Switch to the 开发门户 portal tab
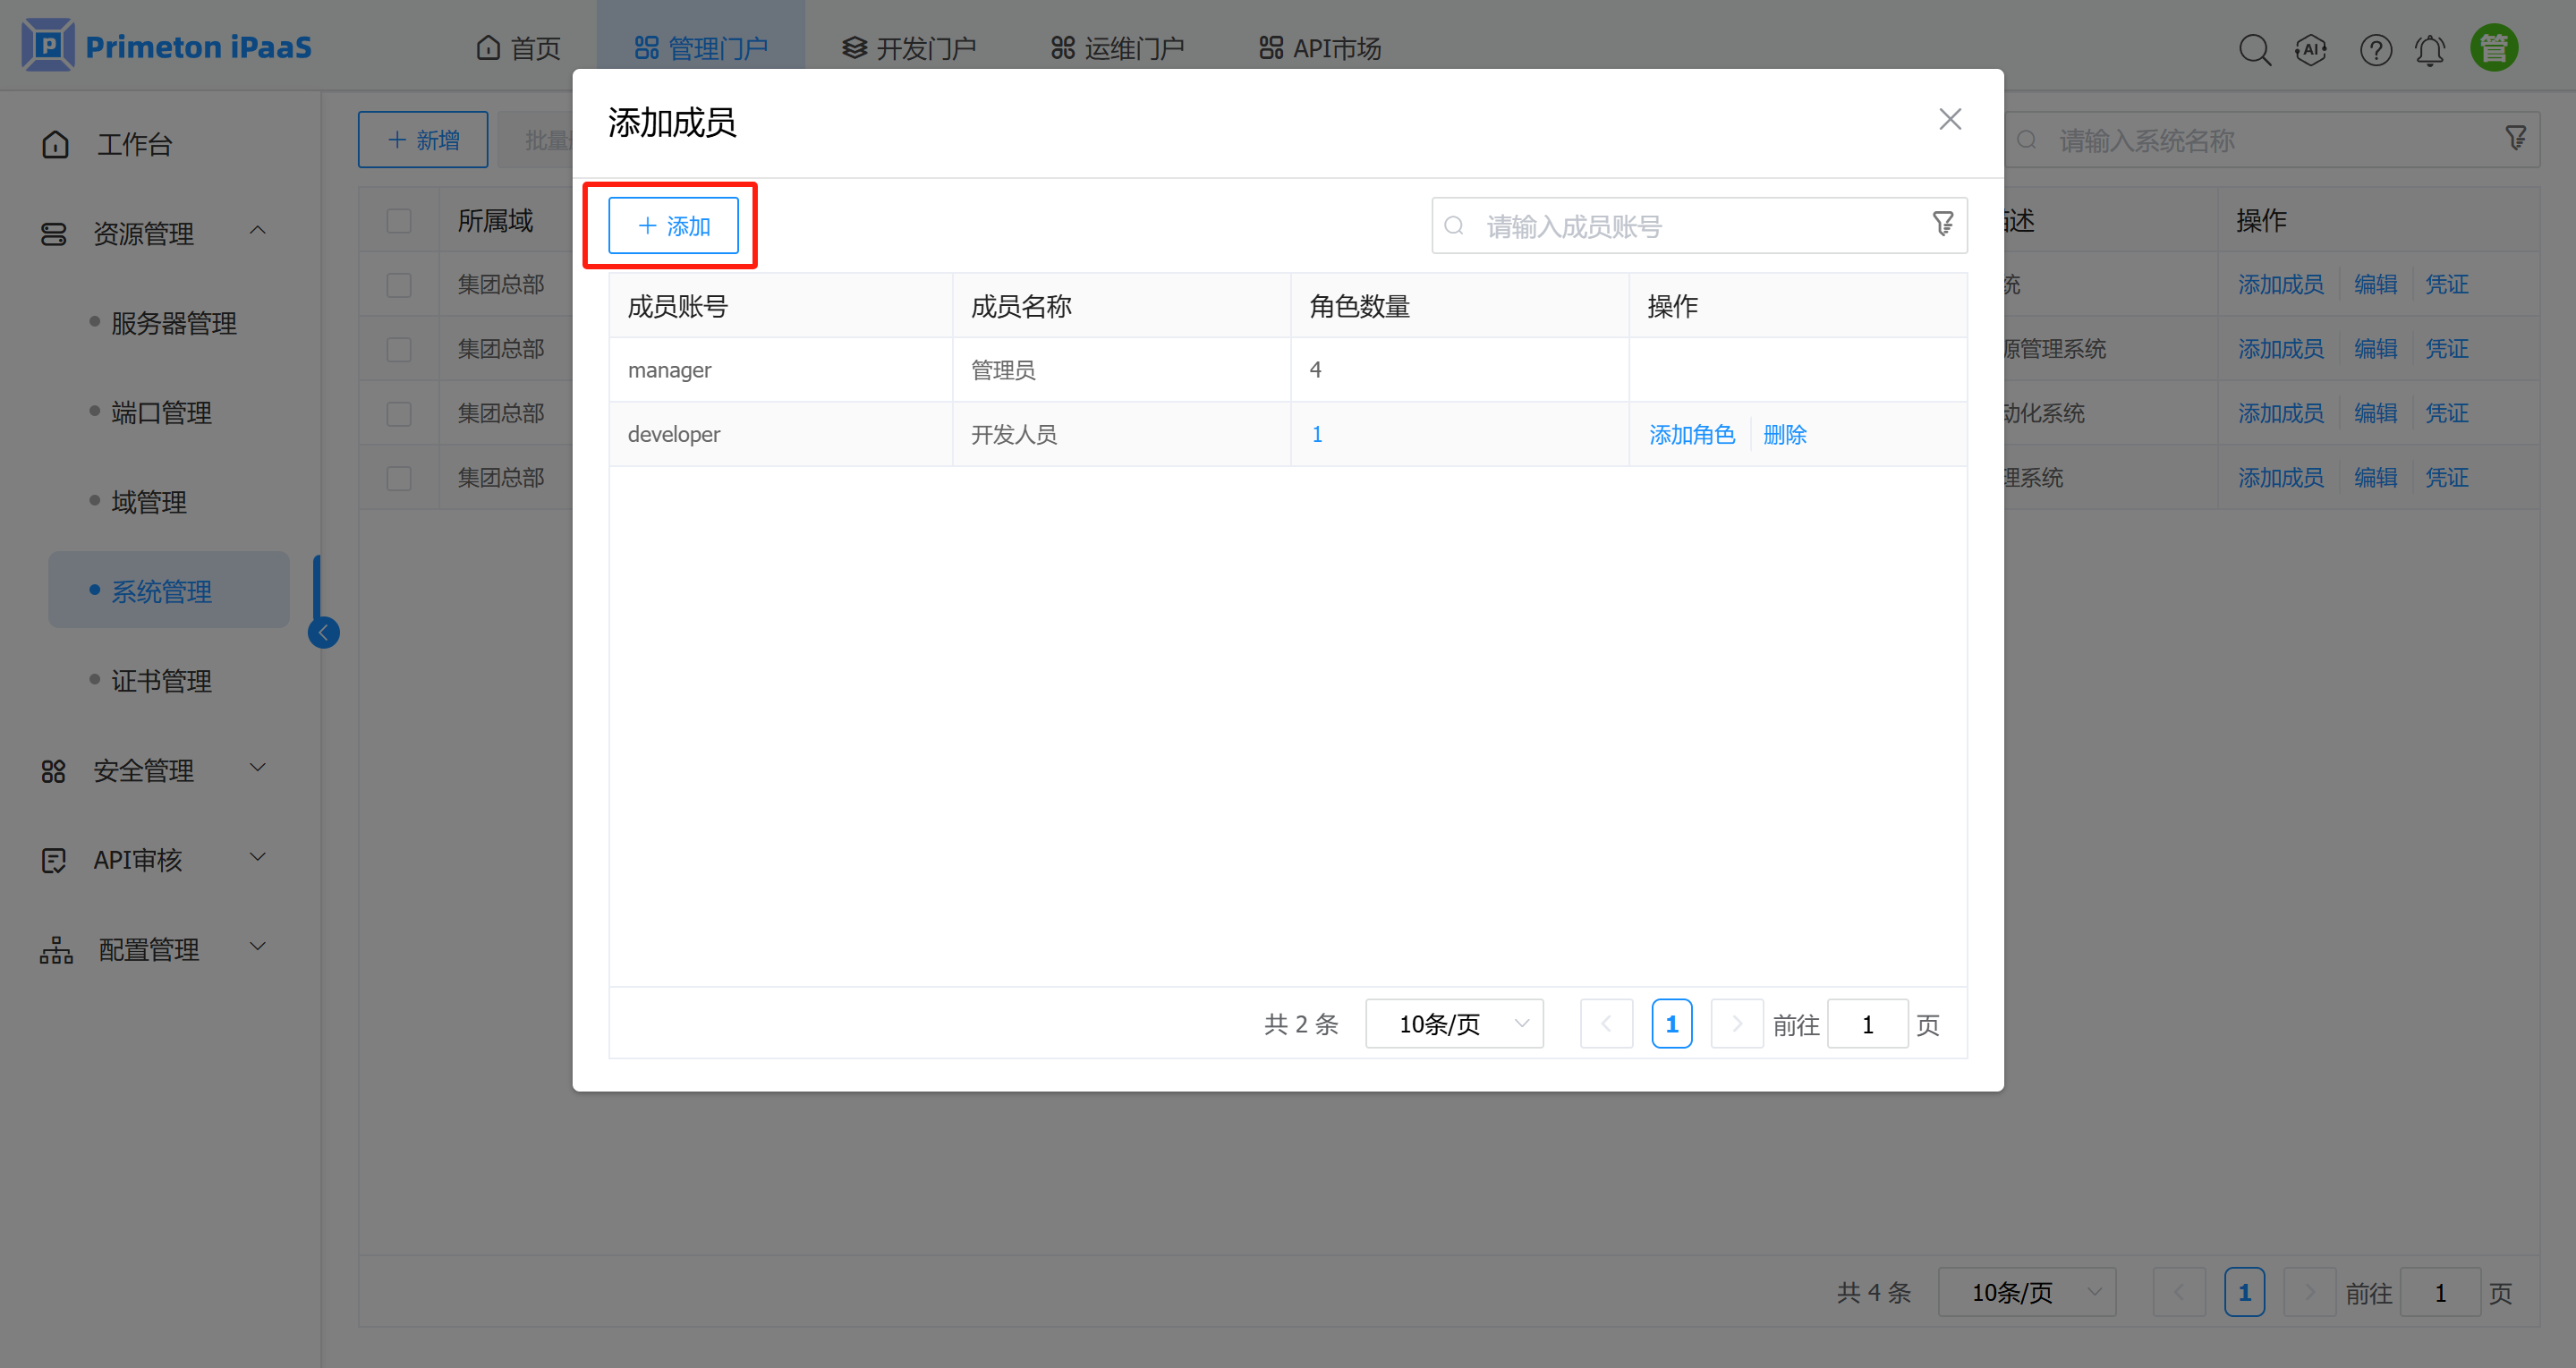The width and height of the screenshot is (2576, 1368). [x=908, y=46]
